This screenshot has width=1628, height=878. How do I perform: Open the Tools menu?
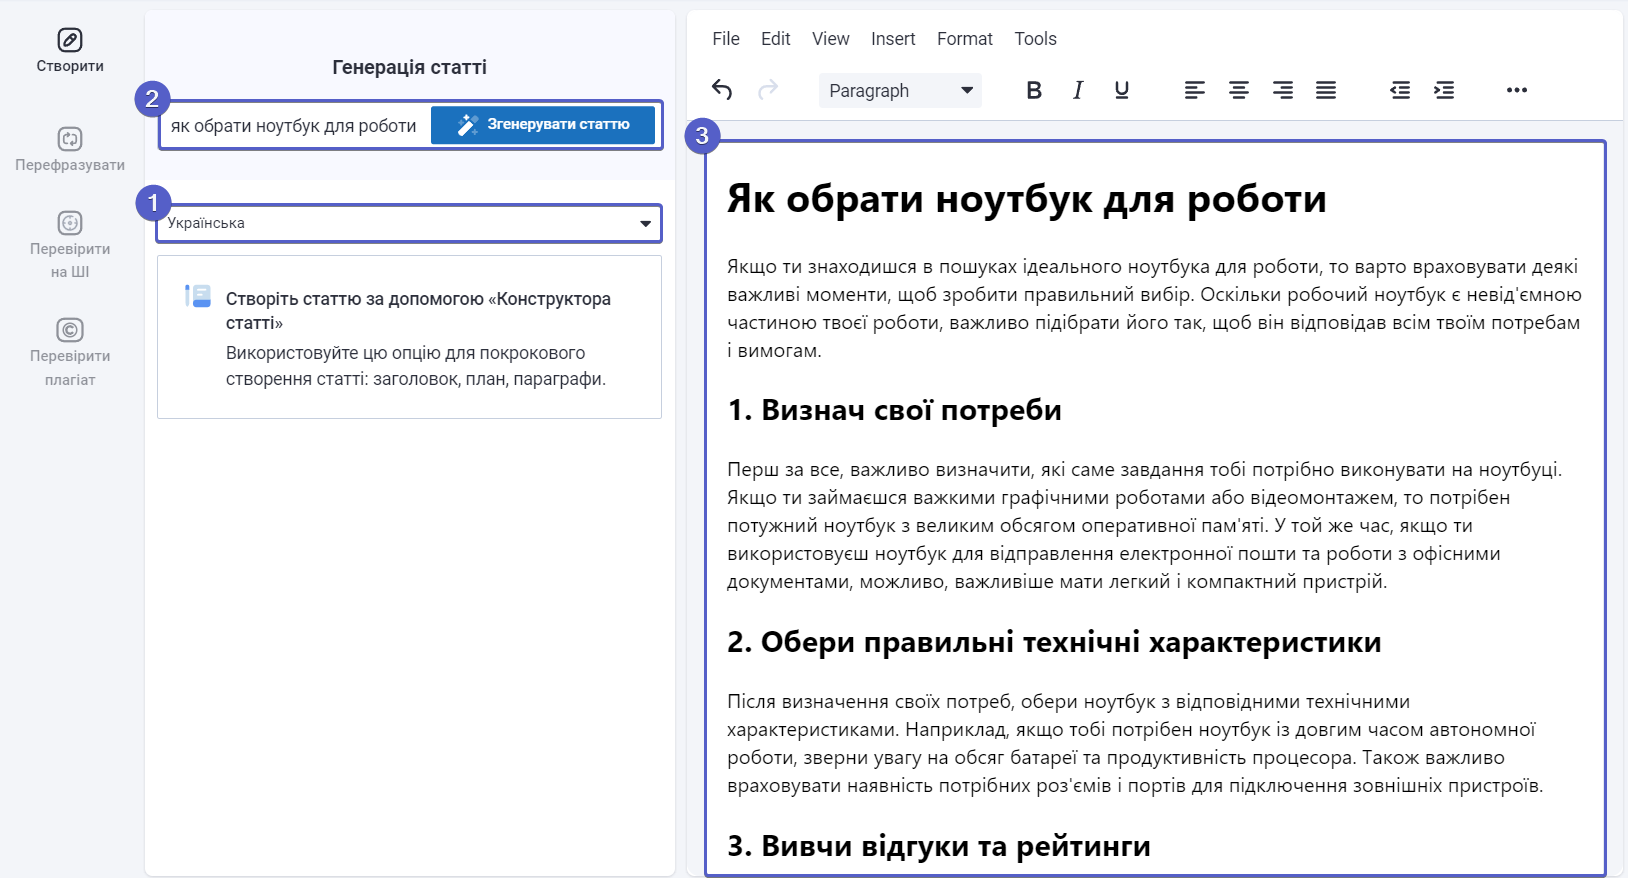1035,39
